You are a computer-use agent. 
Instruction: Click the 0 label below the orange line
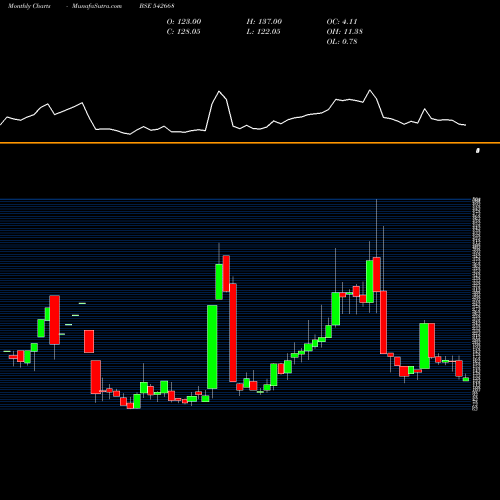click(478, 151)
